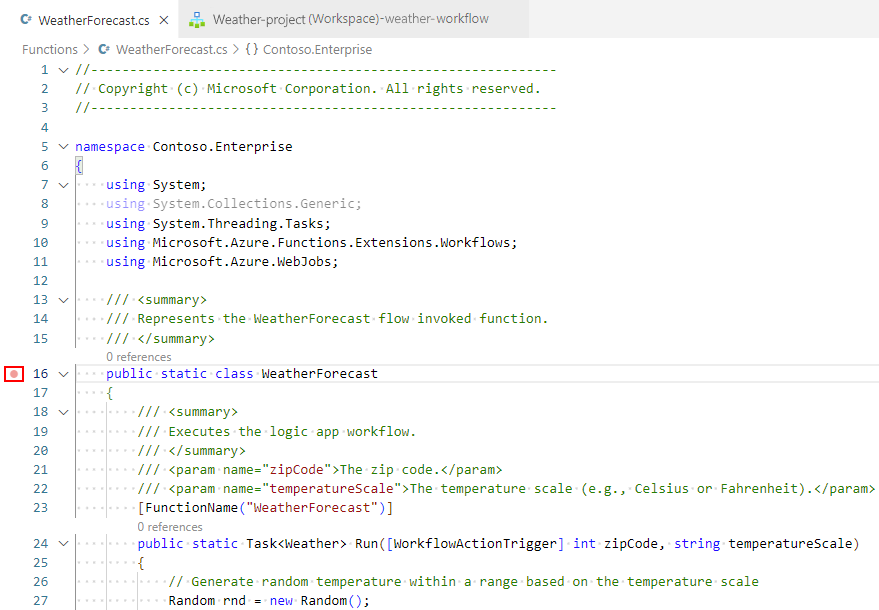The height and width of the screenshot is (610, 879).
Task: Click the C# icon on the WeatherForecast.cs tab
Action: point(24,18)
